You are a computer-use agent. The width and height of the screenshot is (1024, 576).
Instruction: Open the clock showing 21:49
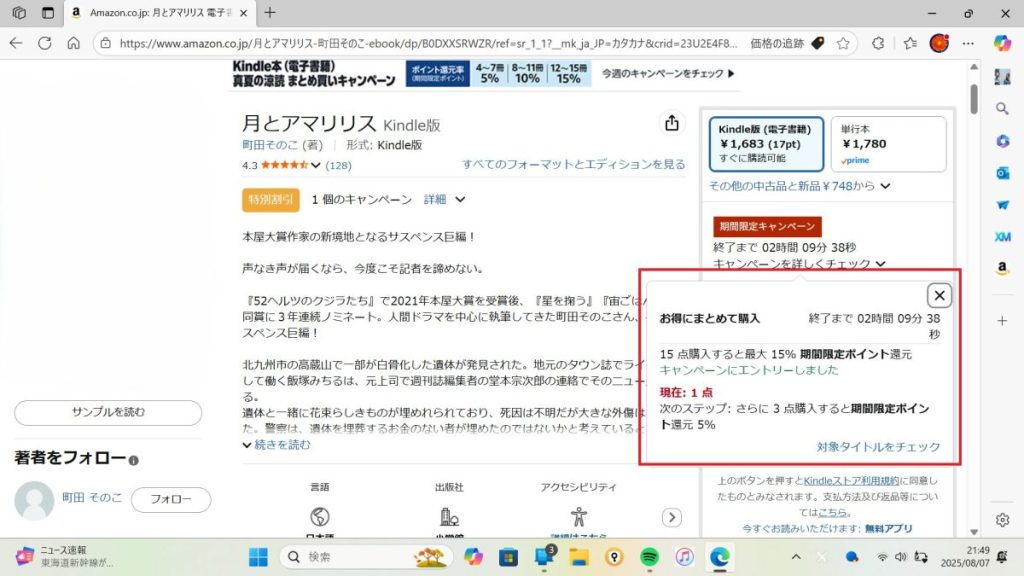(965, 556)
